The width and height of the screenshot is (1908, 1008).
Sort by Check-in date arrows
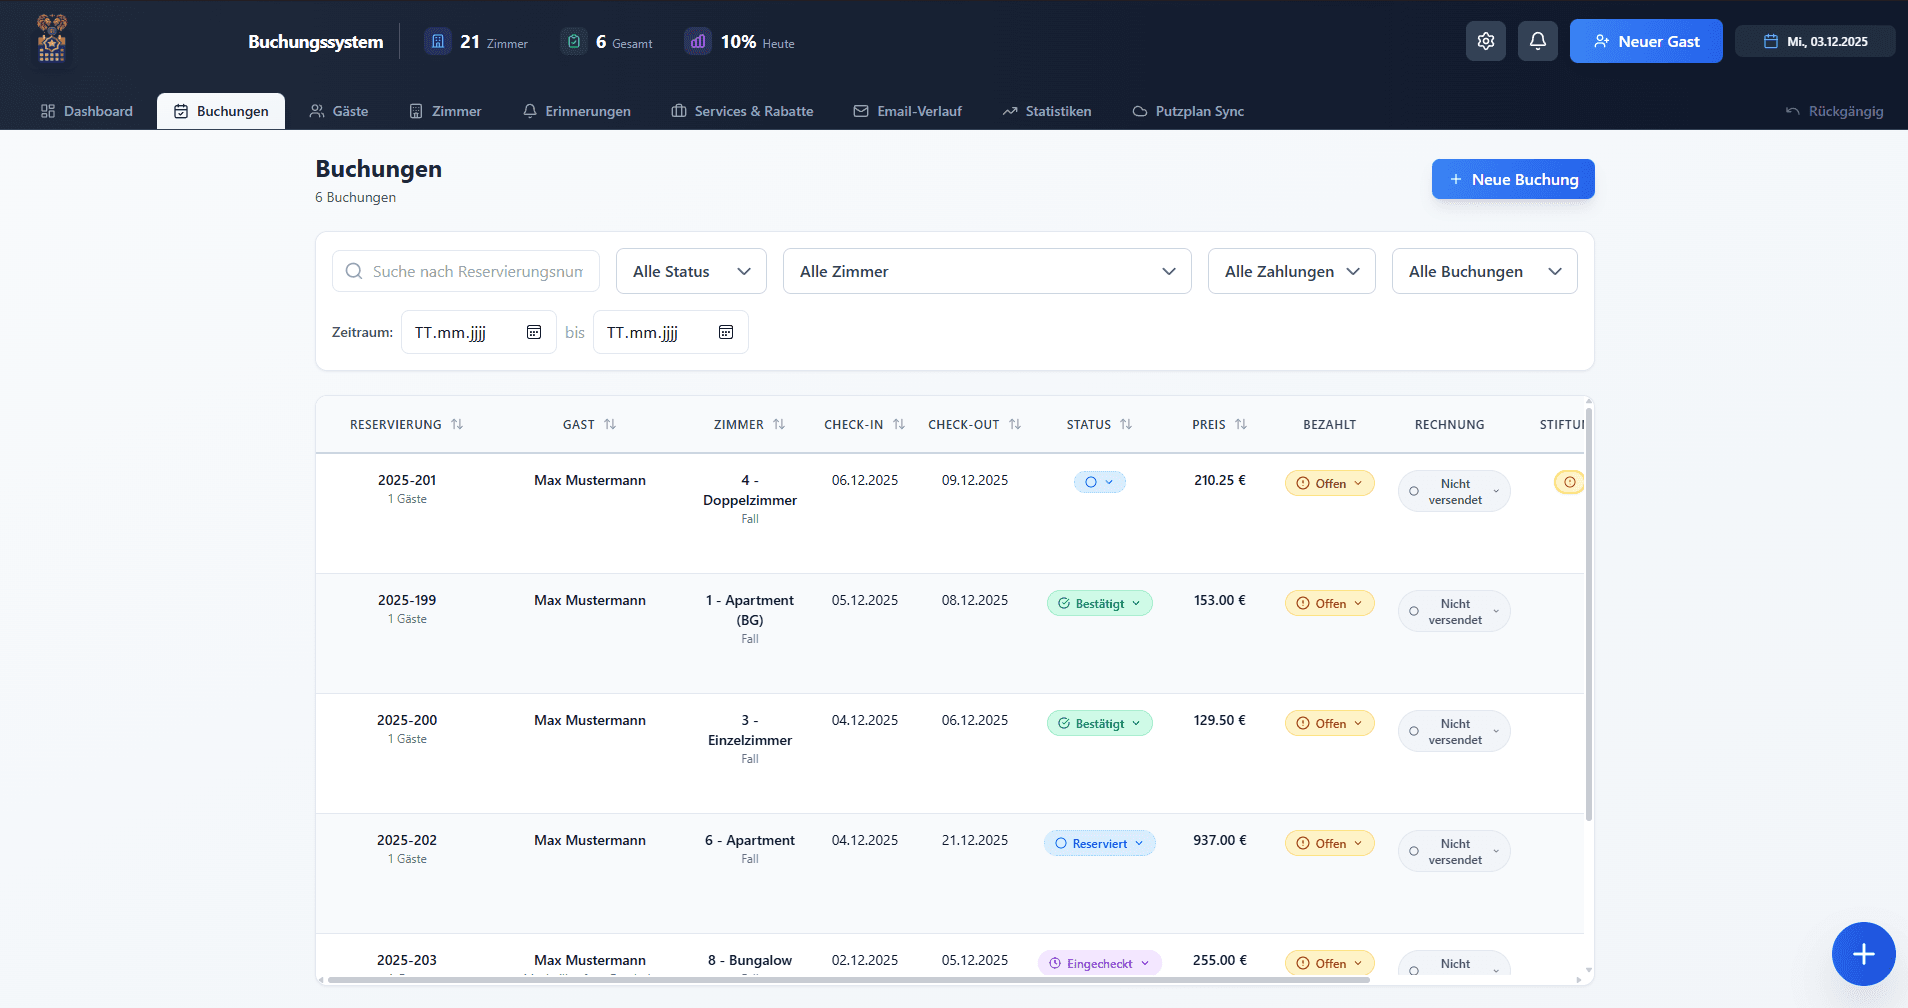click(x=899, y=424)
